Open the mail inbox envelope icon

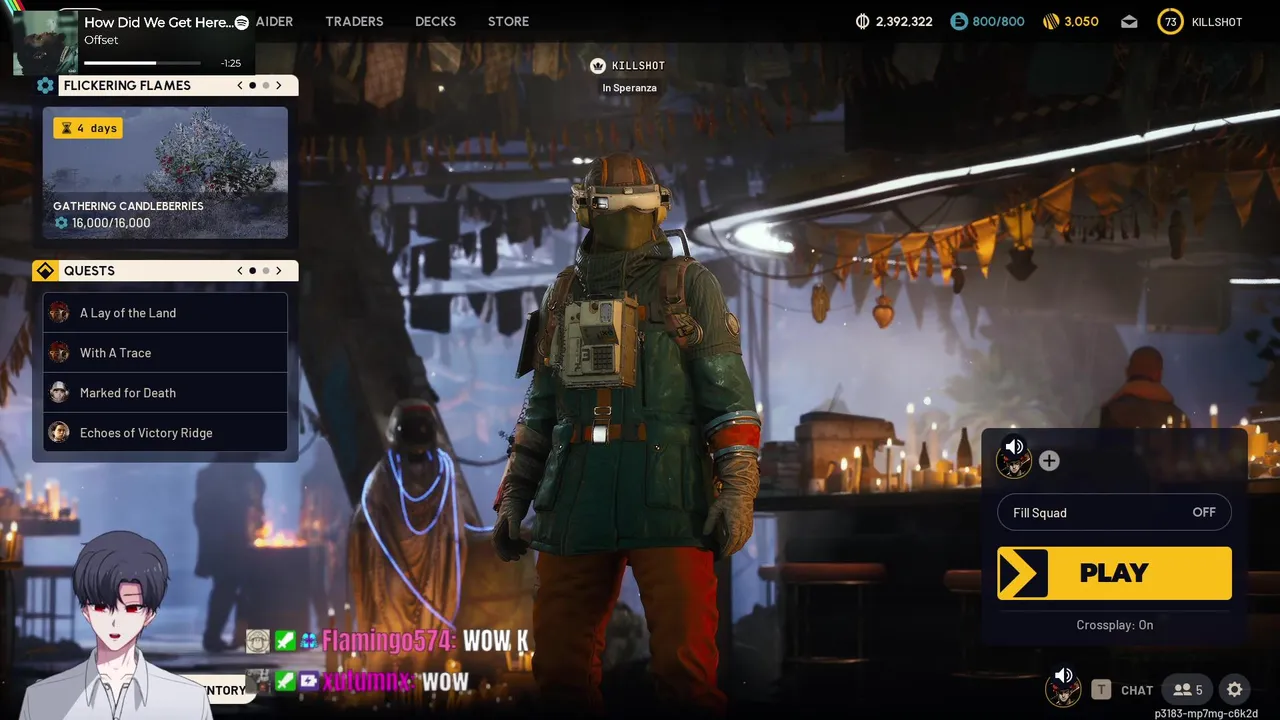coord(1129,21)
